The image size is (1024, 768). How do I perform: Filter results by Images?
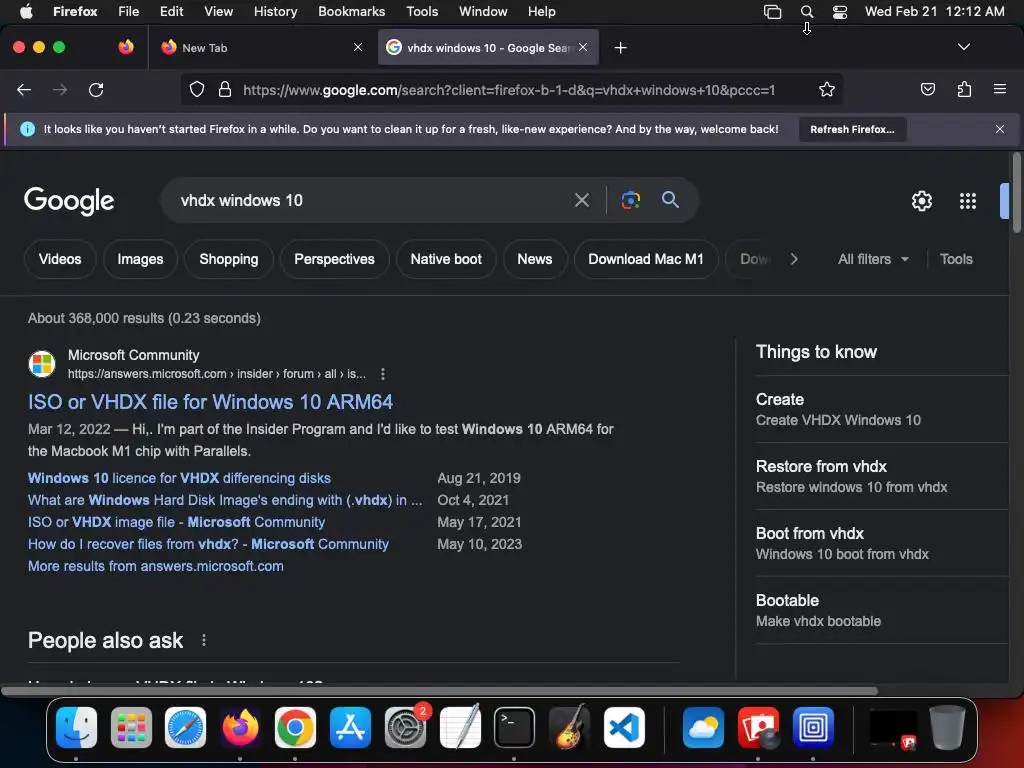(x=140, y=259)
